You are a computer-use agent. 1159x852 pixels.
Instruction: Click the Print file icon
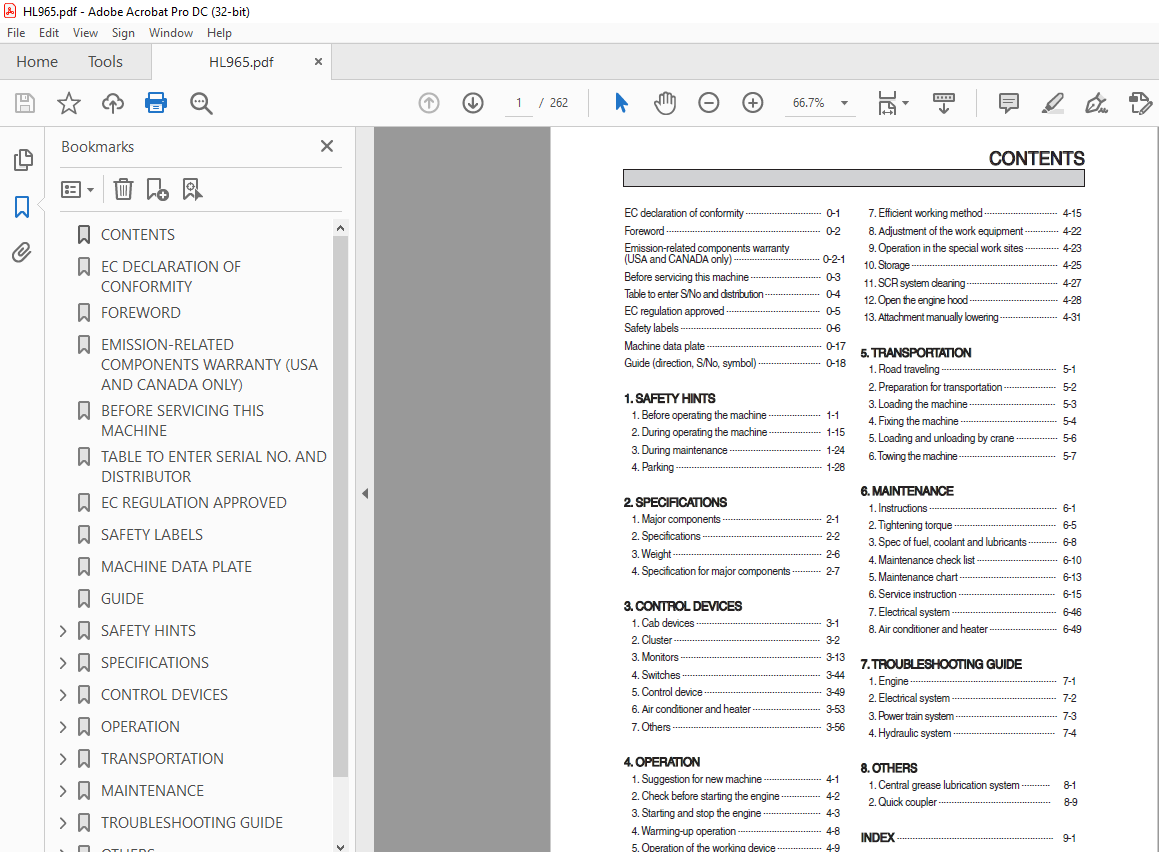(x=155, y=103)
